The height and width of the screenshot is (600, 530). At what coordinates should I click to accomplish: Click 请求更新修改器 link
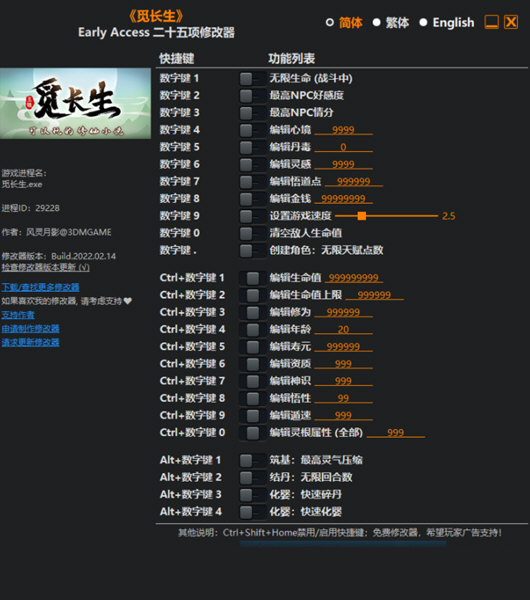click(30, 342)
